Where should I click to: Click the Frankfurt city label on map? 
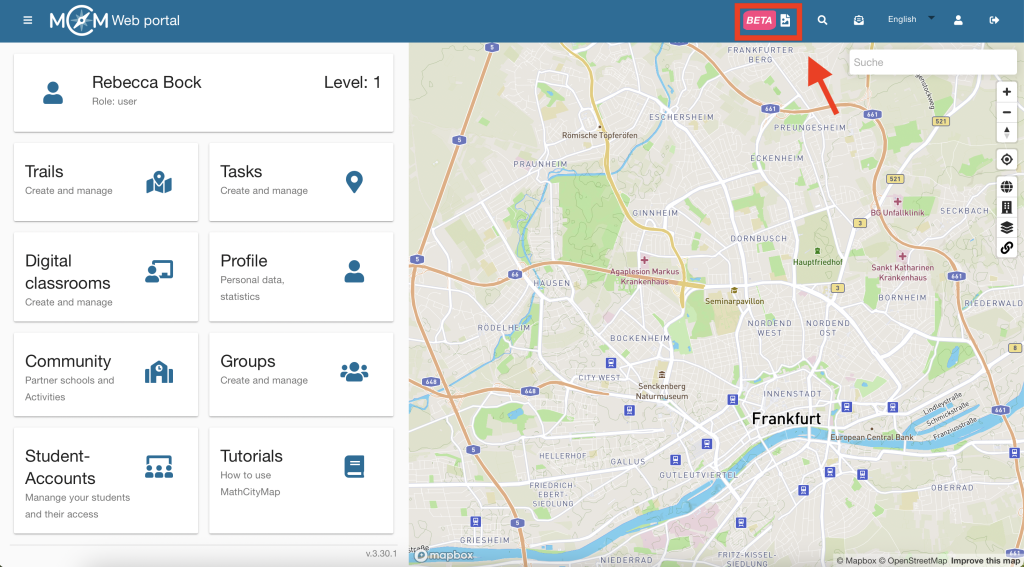[x=786, y=419]
